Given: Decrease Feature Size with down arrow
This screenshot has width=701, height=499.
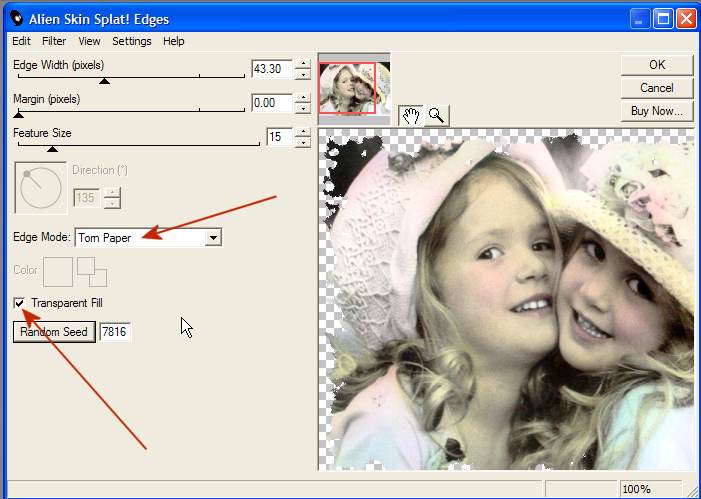Looking at the screenshot, I should pyautogui.click(x=303, y=142).
